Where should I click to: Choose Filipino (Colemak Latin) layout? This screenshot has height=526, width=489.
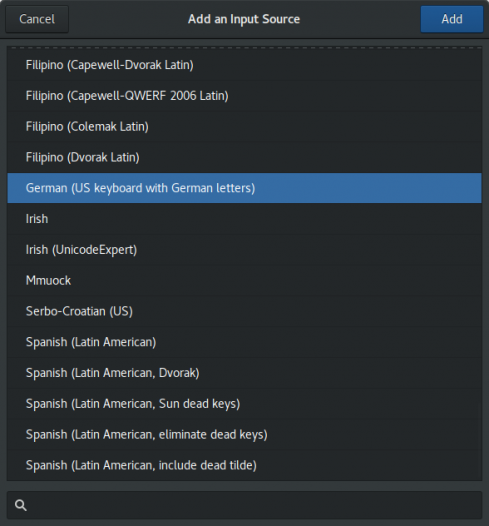[x=244, y=127]
